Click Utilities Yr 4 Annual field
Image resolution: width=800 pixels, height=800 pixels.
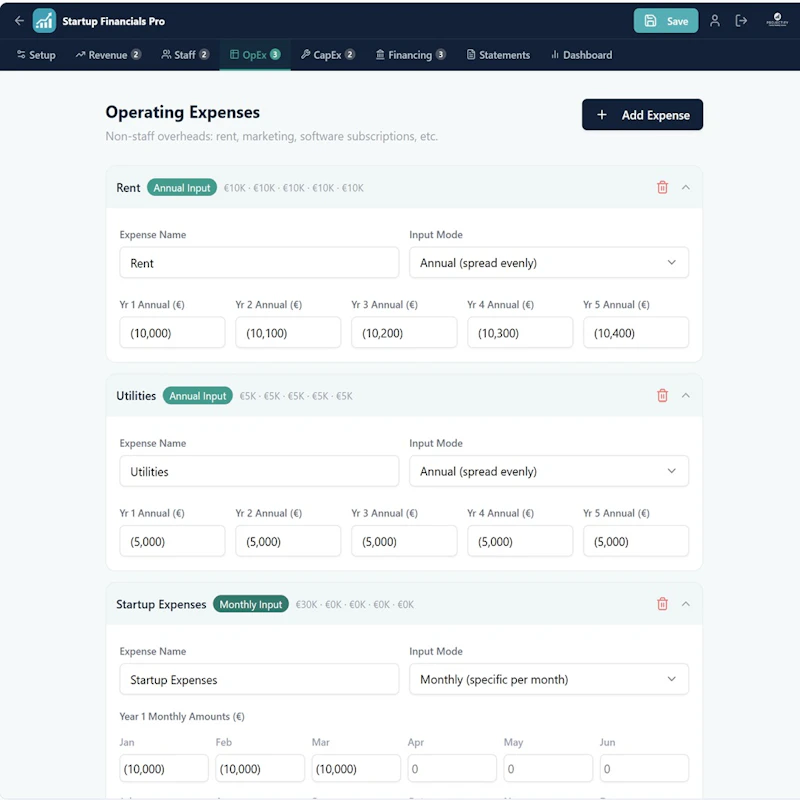pos(520,541)
